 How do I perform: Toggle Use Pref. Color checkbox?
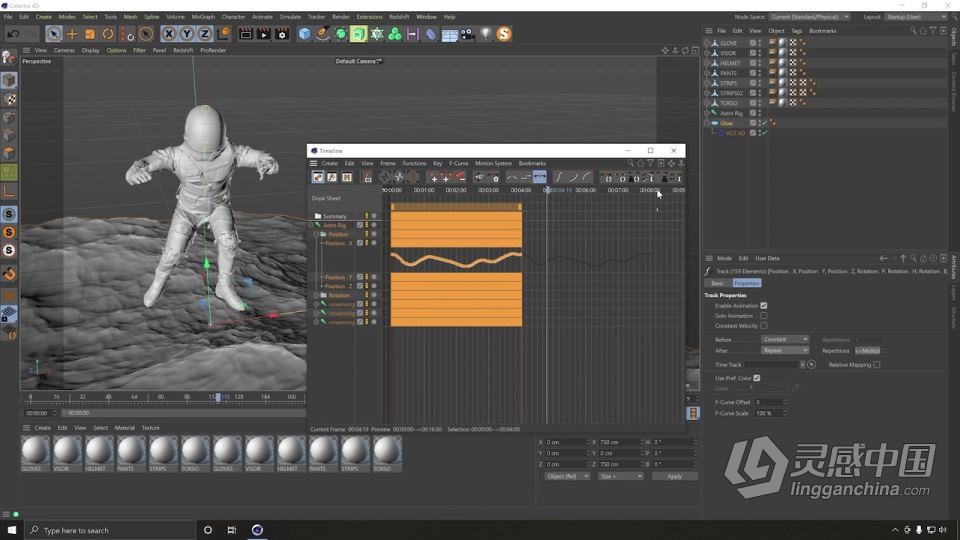[757, 378]
